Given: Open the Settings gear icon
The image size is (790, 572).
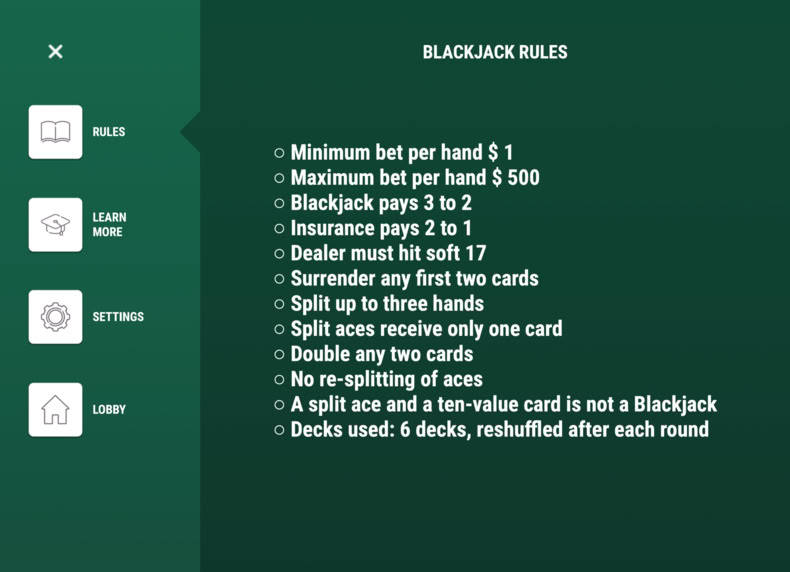Looking at the screenshot, I should pos(55,317).
